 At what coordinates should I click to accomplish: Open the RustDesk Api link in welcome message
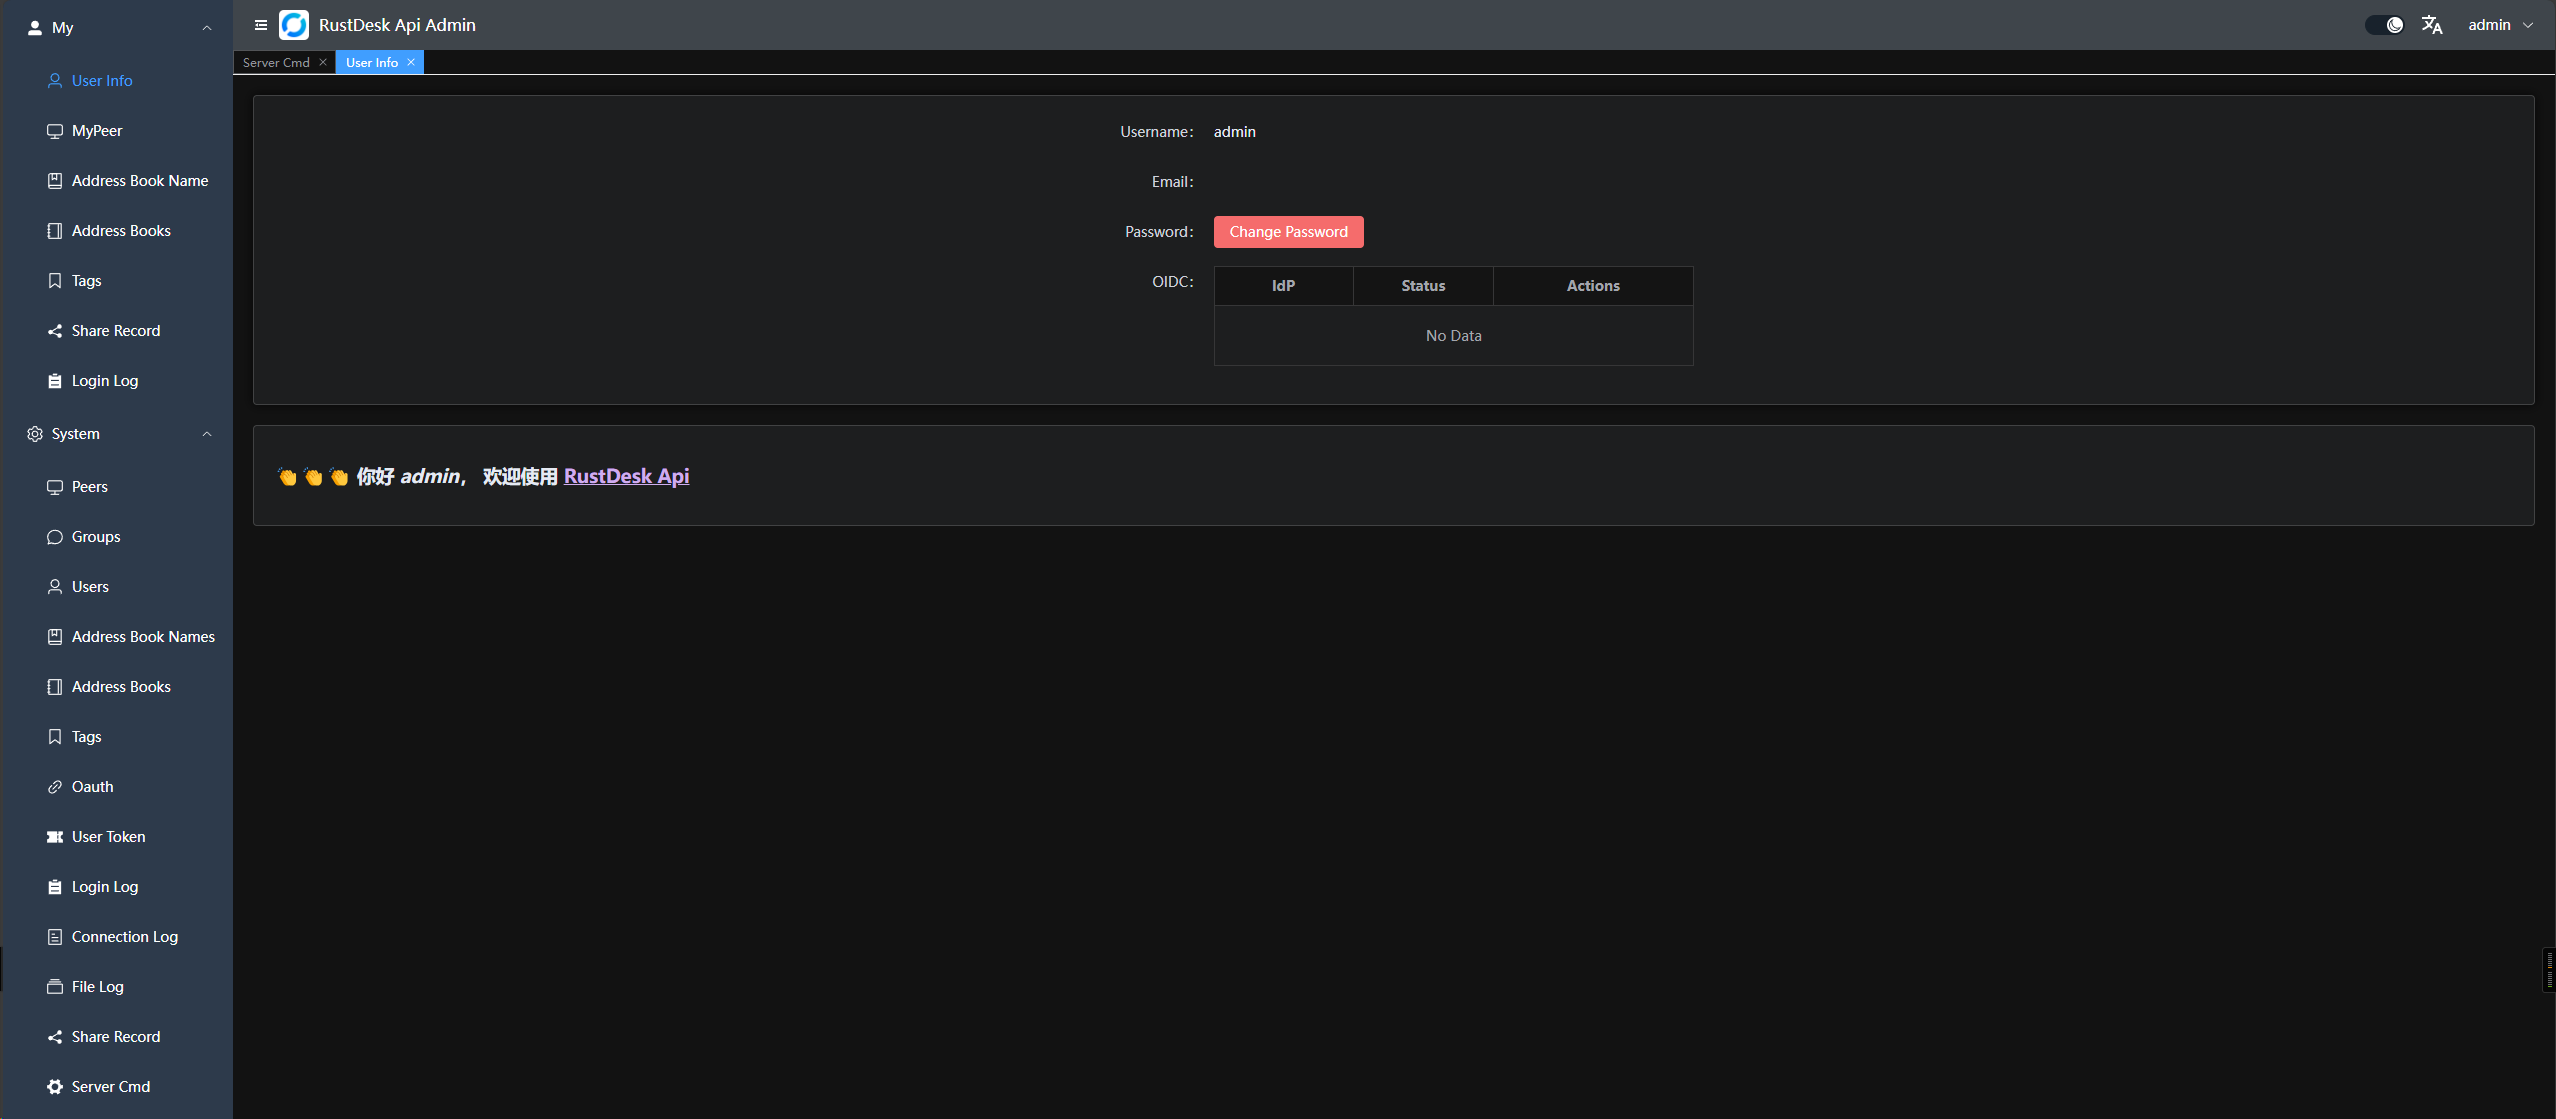626,476
